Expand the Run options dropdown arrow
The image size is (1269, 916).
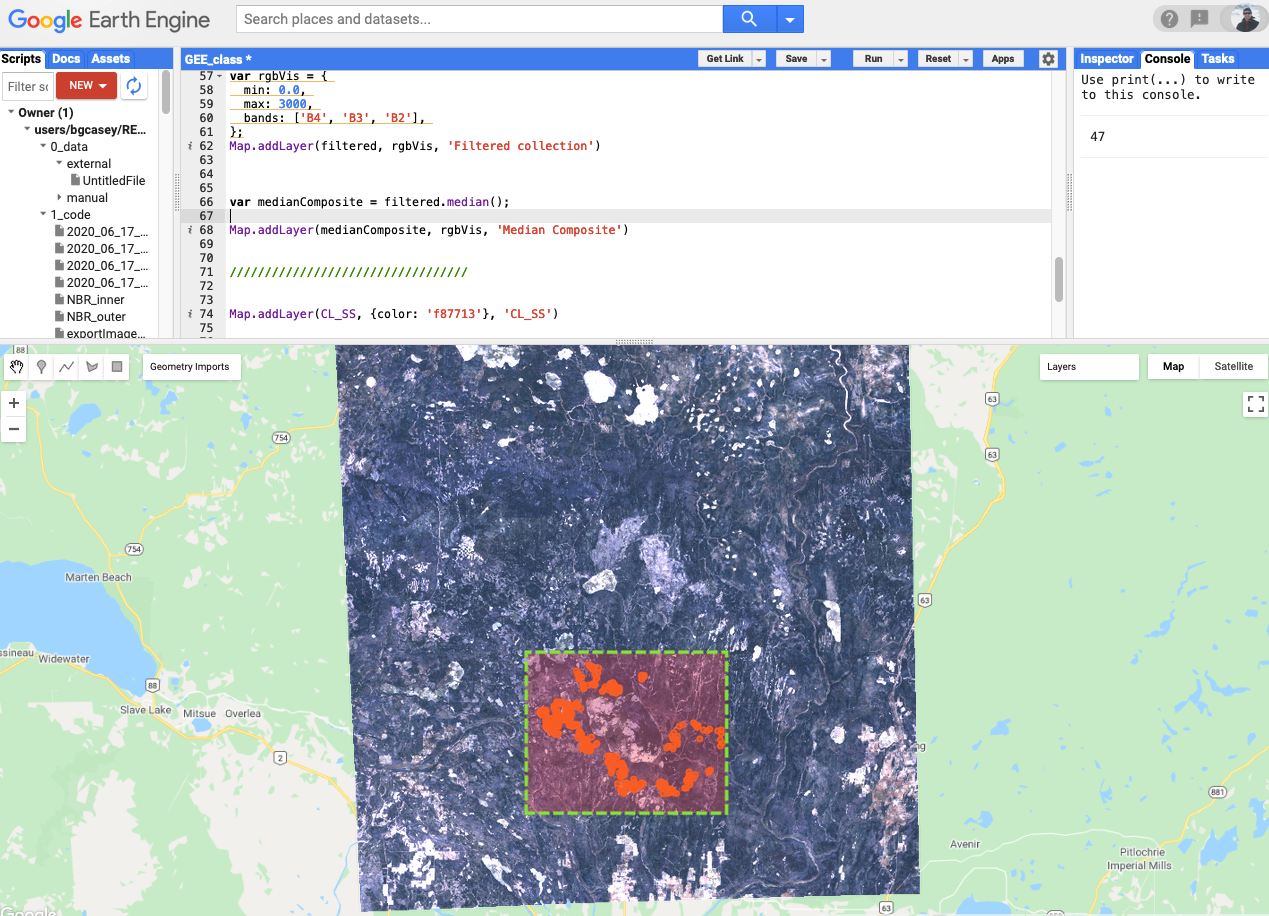click(x=901, y=59)
